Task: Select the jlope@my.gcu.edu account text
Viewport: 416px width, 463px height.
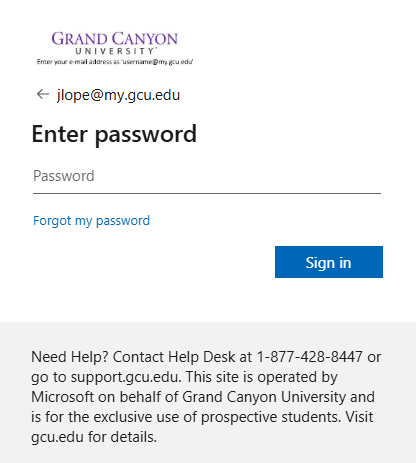Action: coord(118,95)
